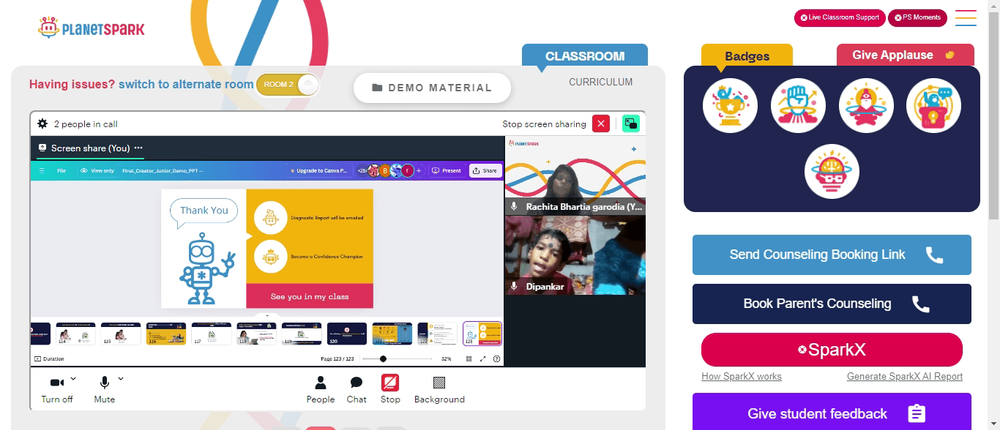The image size is (1000, 430).
Task: Open How SparkX works link
Action: point(741,376)
